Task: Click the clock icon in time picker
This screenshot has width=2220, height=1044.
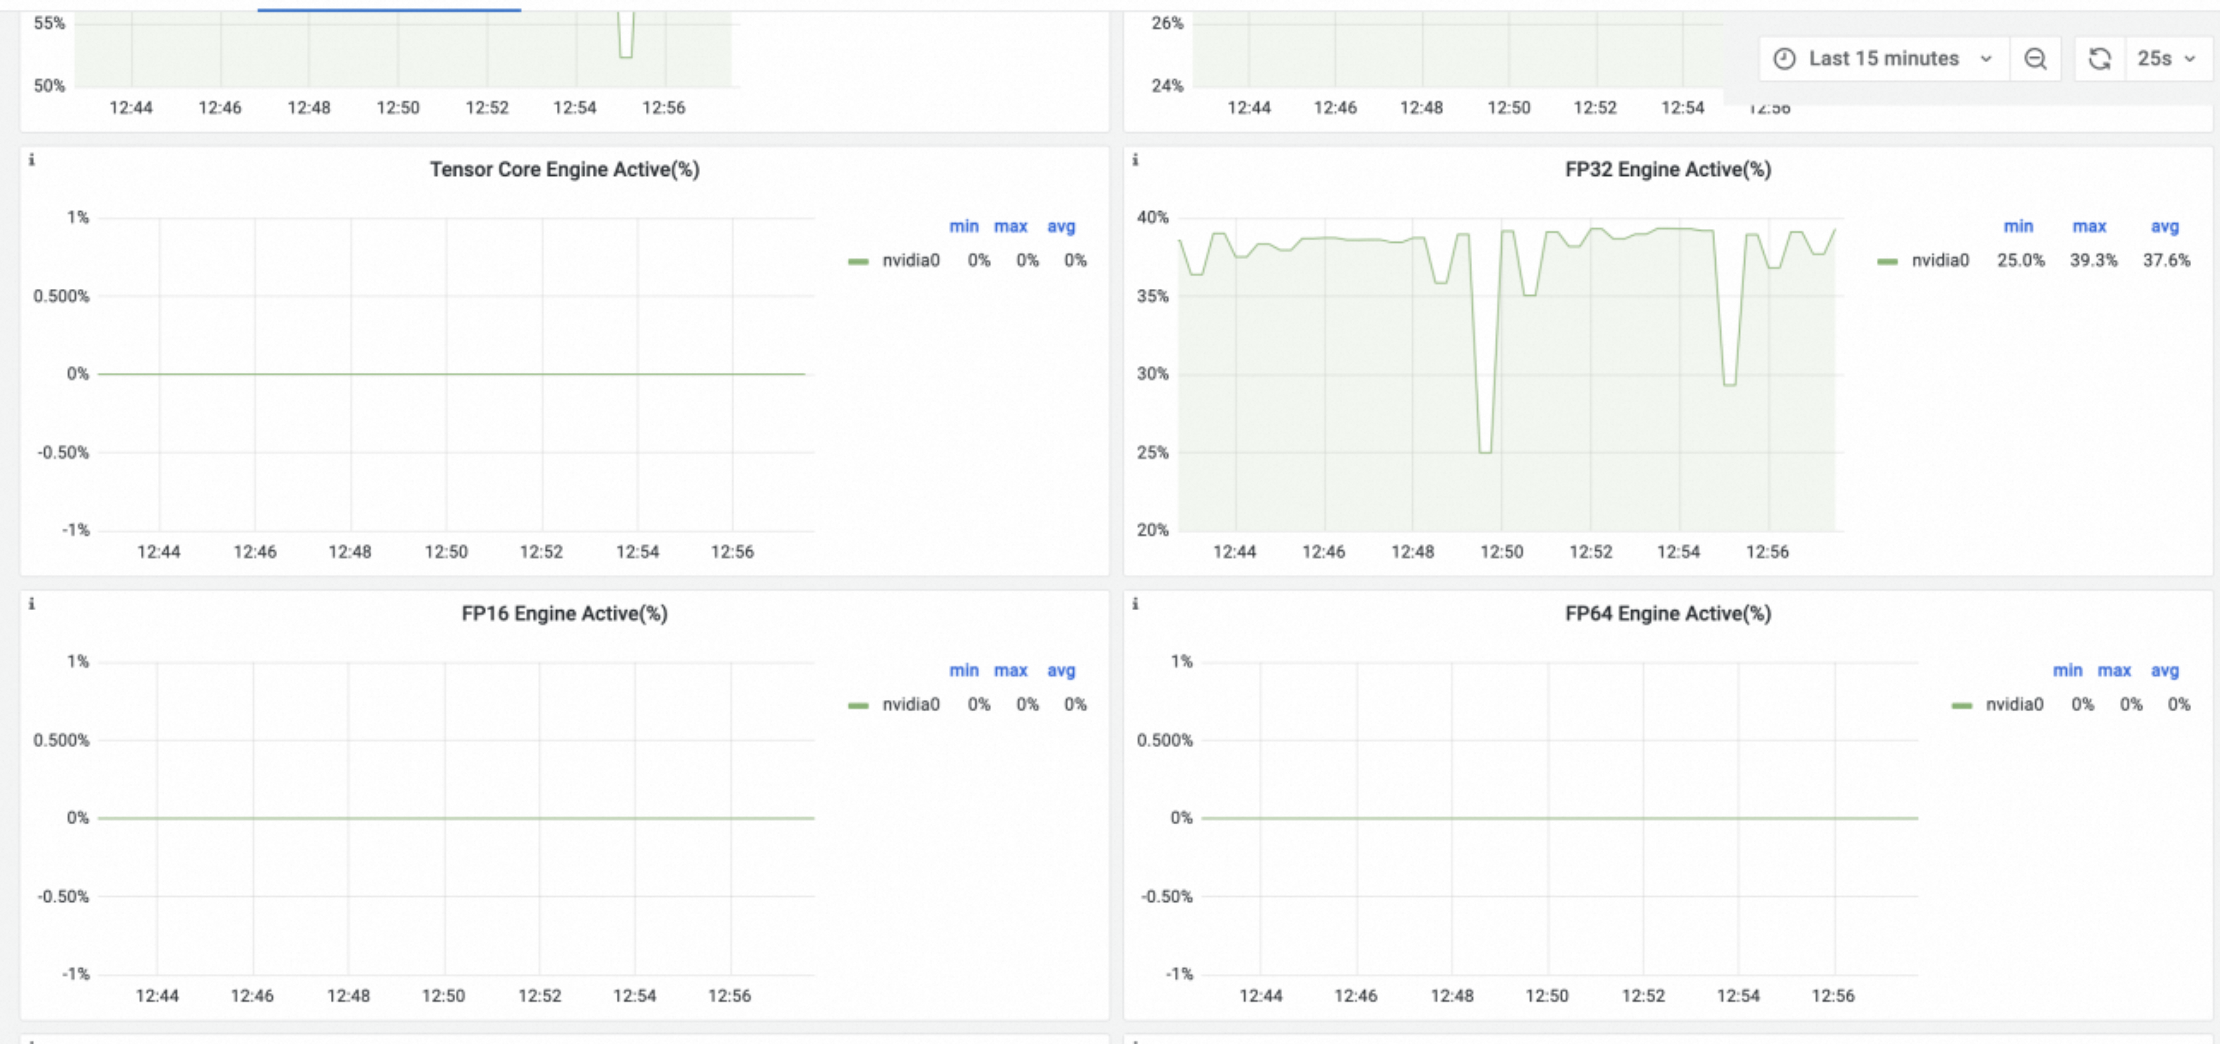Action: [1784, 59]
